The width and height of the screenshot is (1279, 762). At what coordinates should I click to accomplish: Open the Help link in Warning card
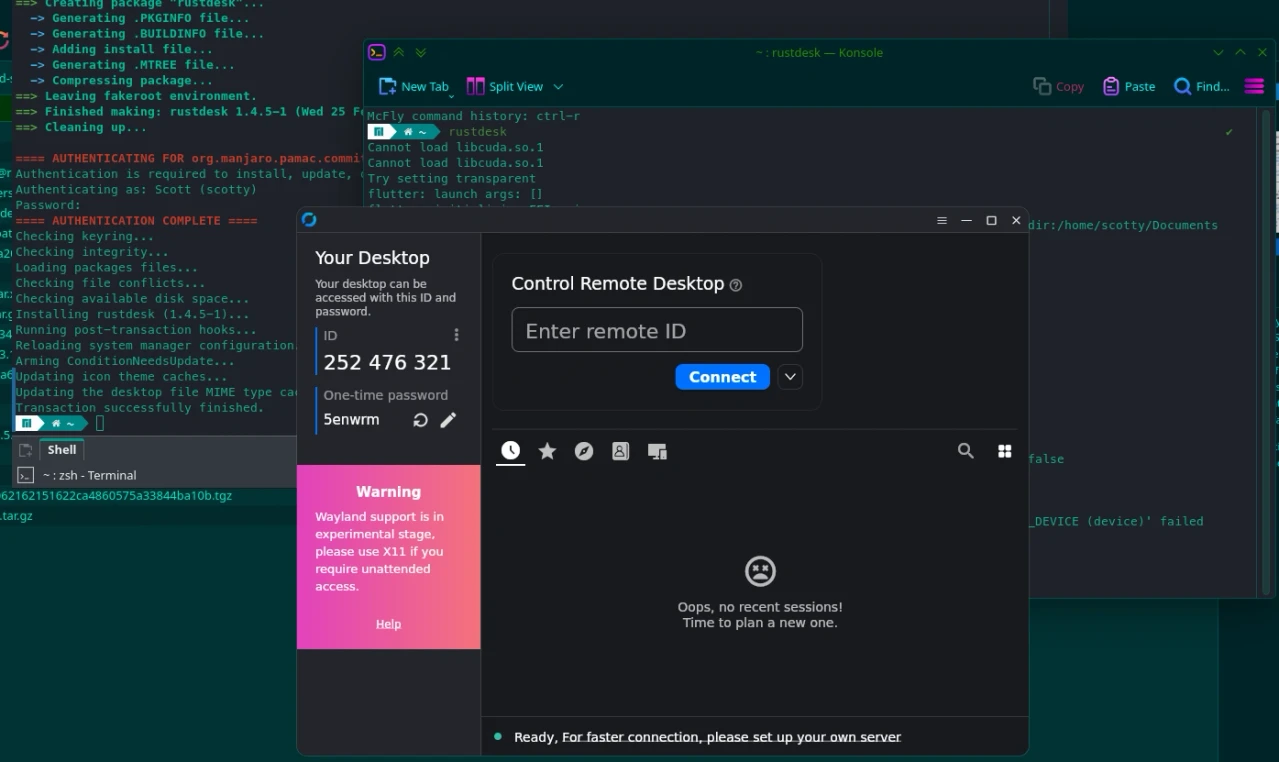[x=388, y=624]
